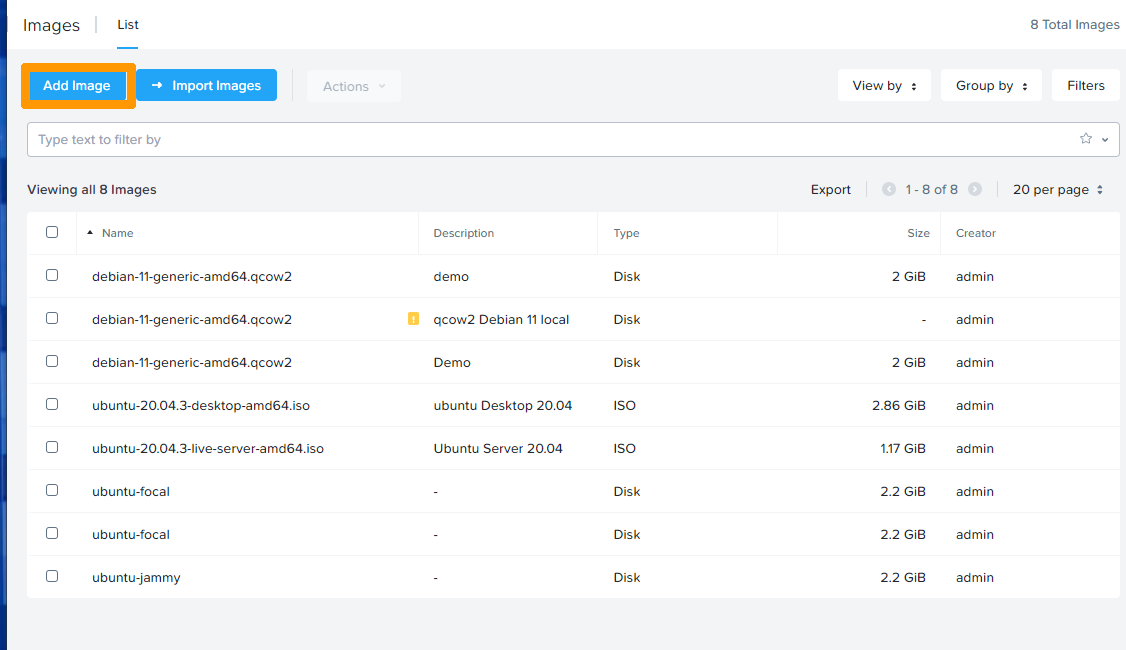1126x650 pixels.
Task: Click the warning icon beside the second debian image
Action: click(413, 318)
